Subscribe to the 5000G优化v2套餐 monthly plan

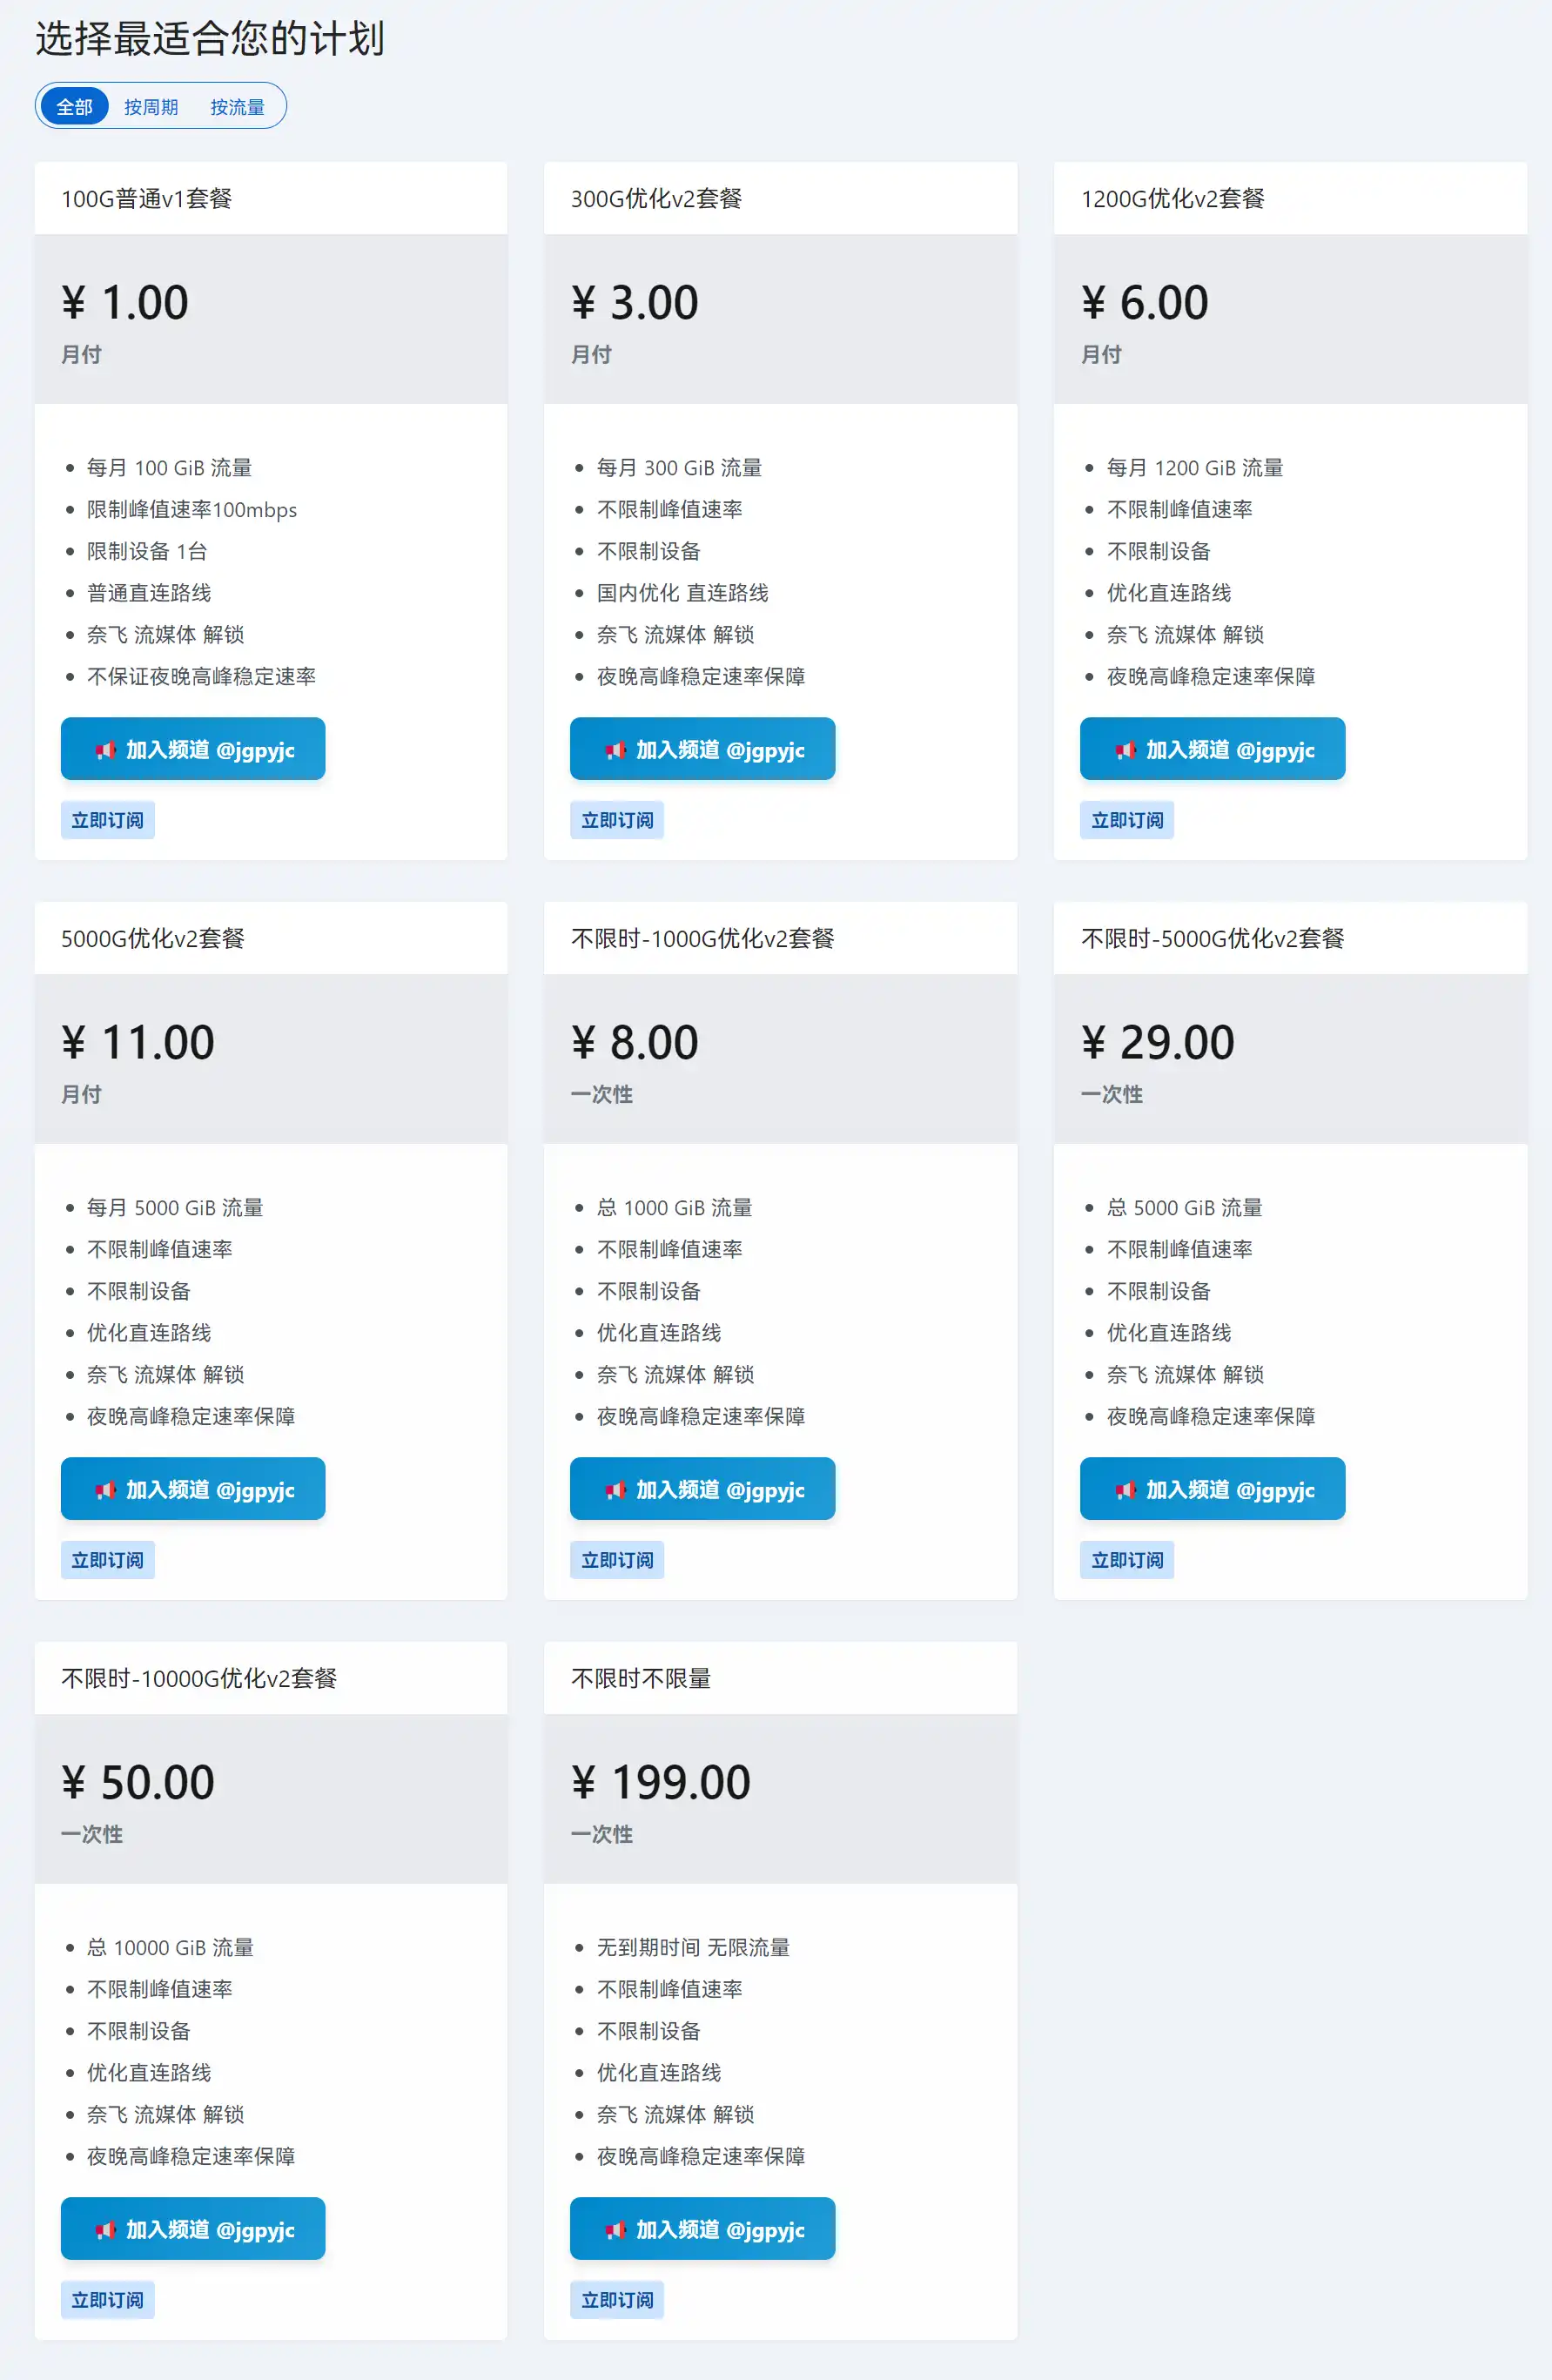(x=107, y=1560)
